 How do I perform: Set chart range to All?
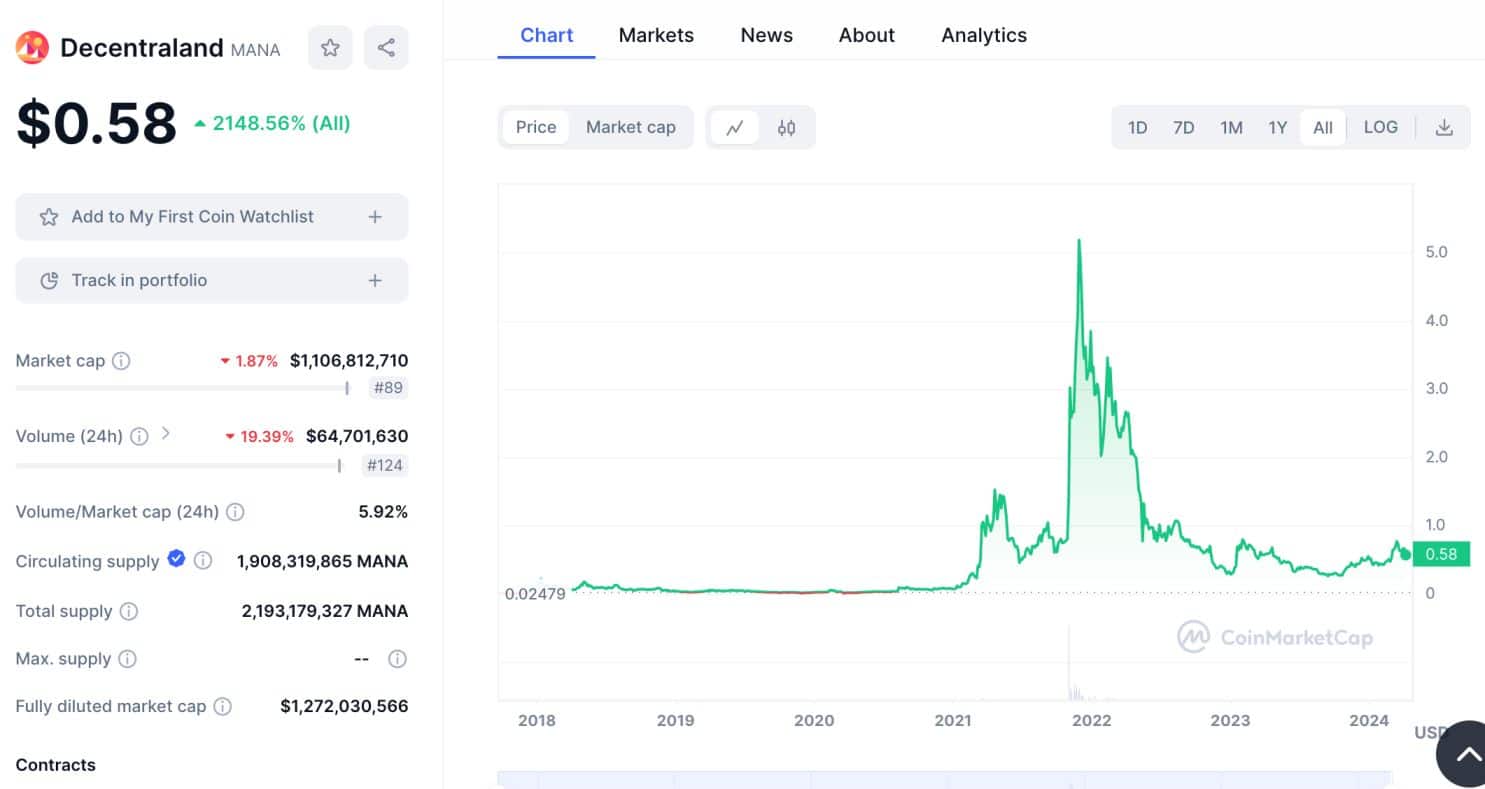[1323, 127]
